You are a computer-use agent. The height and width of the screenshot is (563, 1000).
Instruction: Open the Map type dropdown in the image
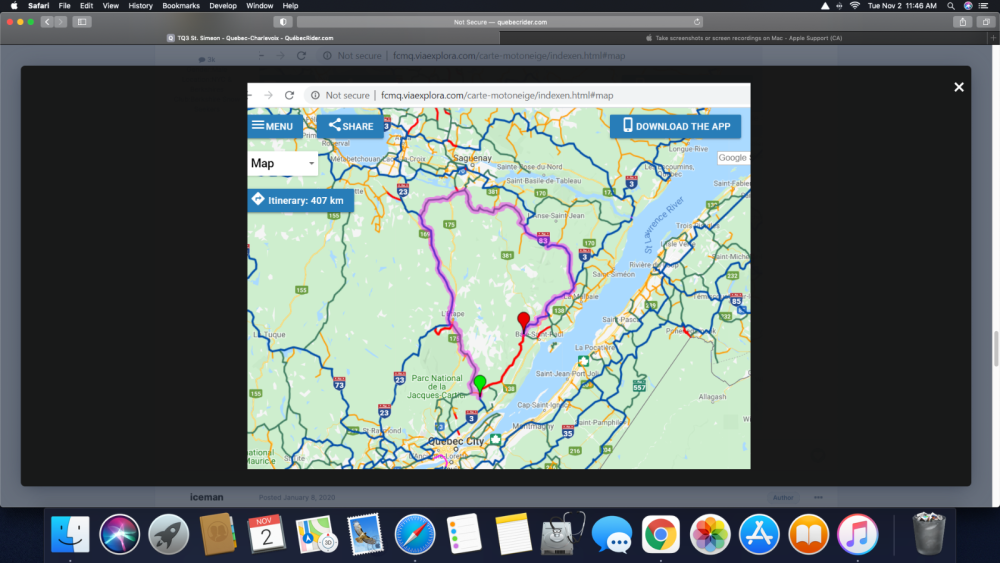[x=283, y=163]
